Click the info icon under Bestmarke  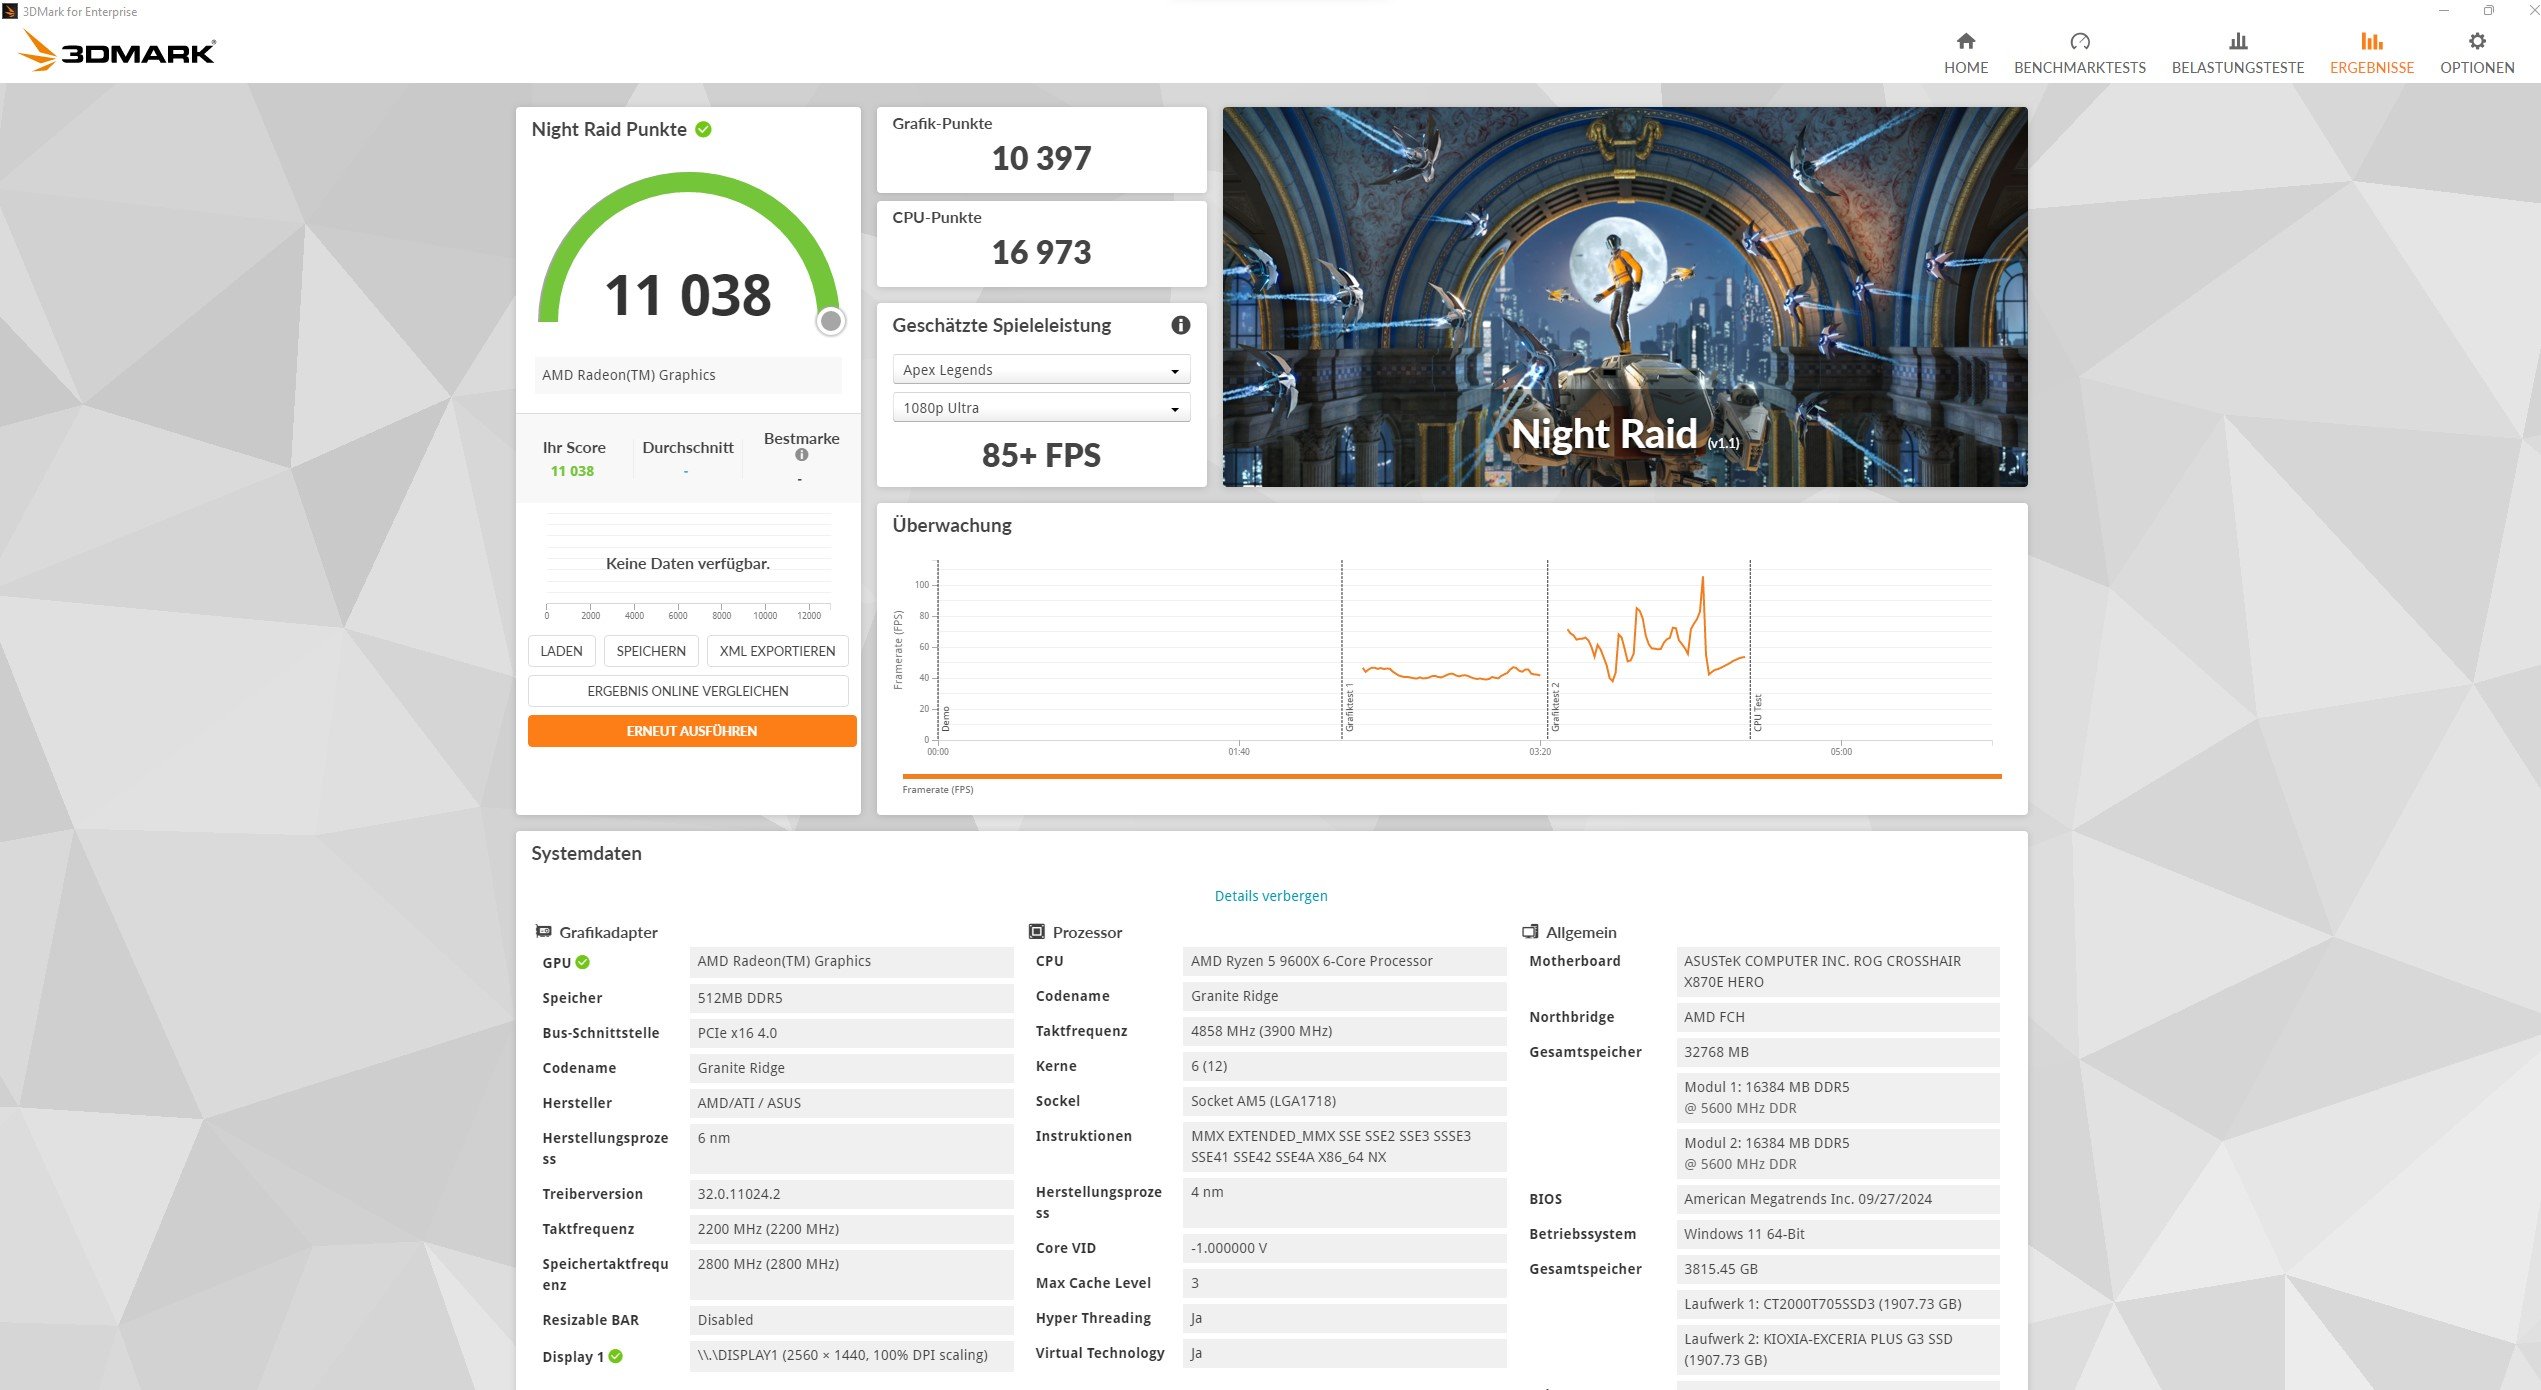(x=801, y=455)
